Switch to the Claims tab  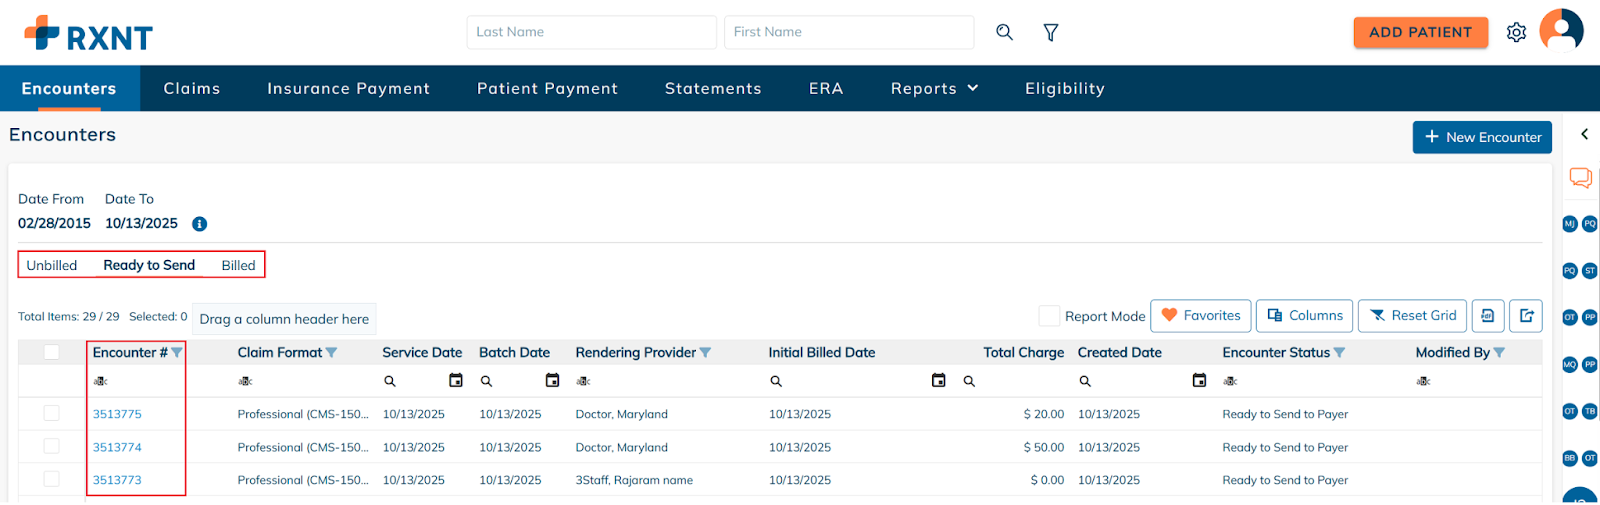pos(192,89)
